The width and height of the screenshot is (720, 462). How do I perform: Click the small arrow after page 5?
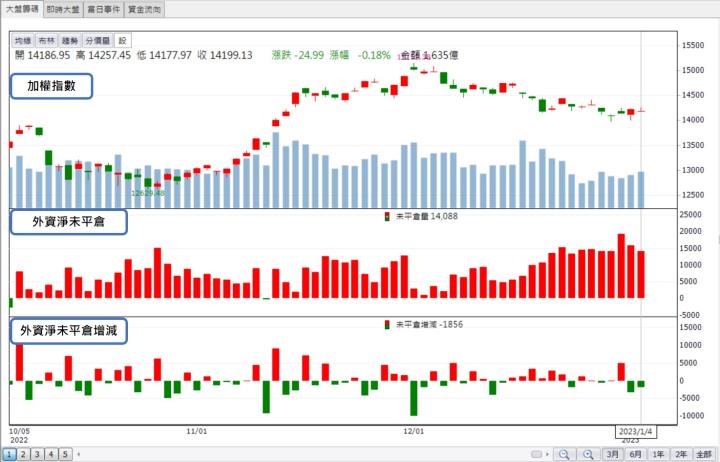pyautogui.click(x=79, y=454)
